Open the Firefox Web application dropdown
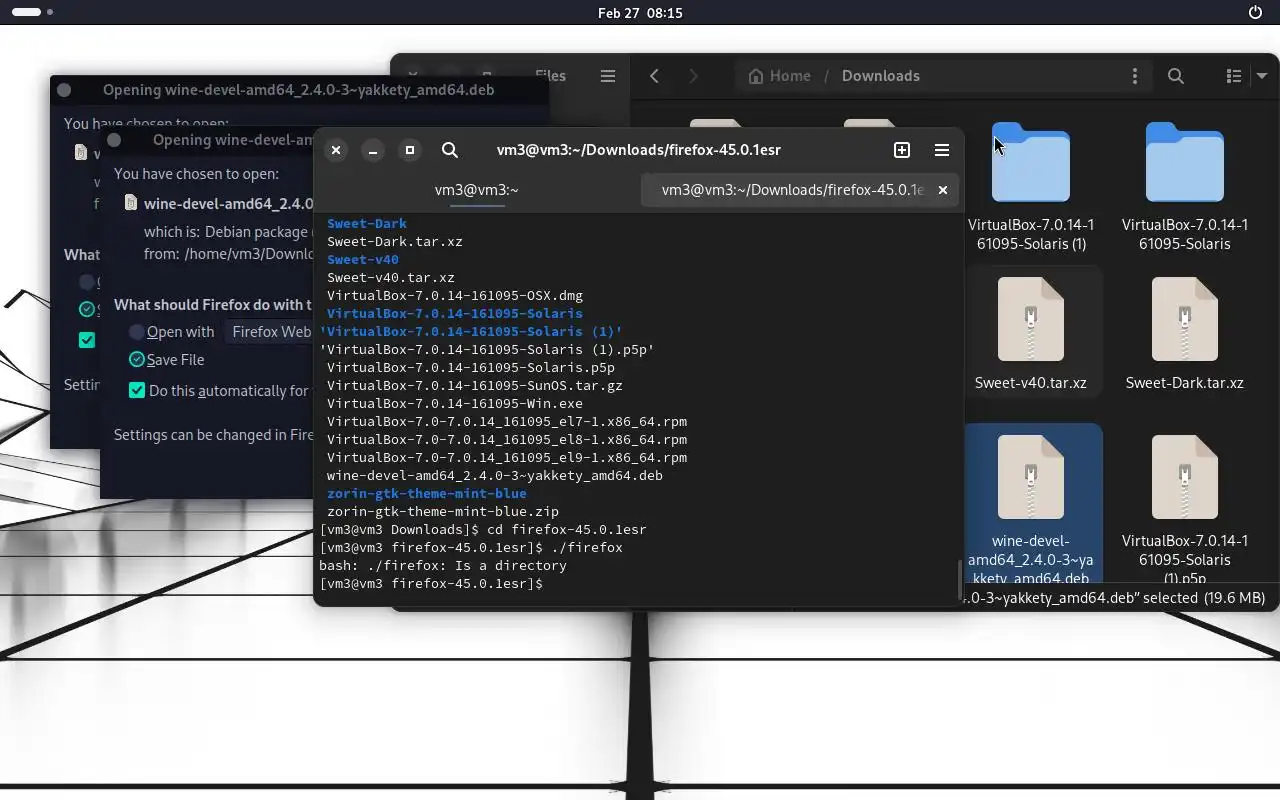 (x=270, y=332)
